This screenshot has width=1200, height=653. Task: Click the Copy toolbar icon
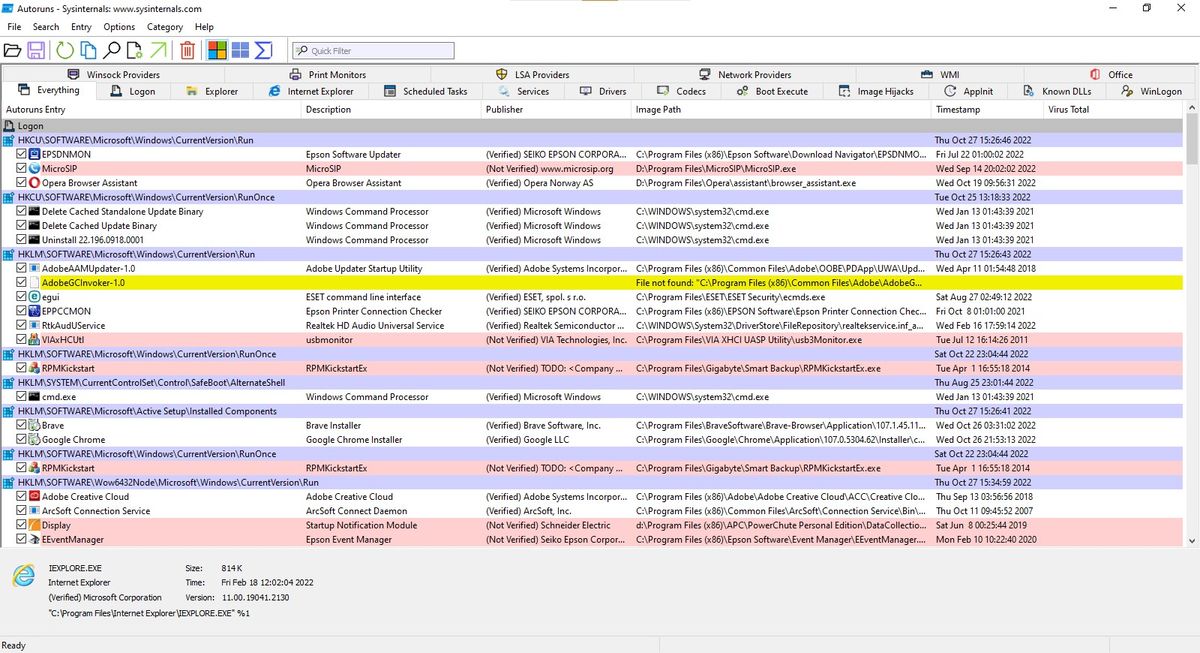click(88, 50)
